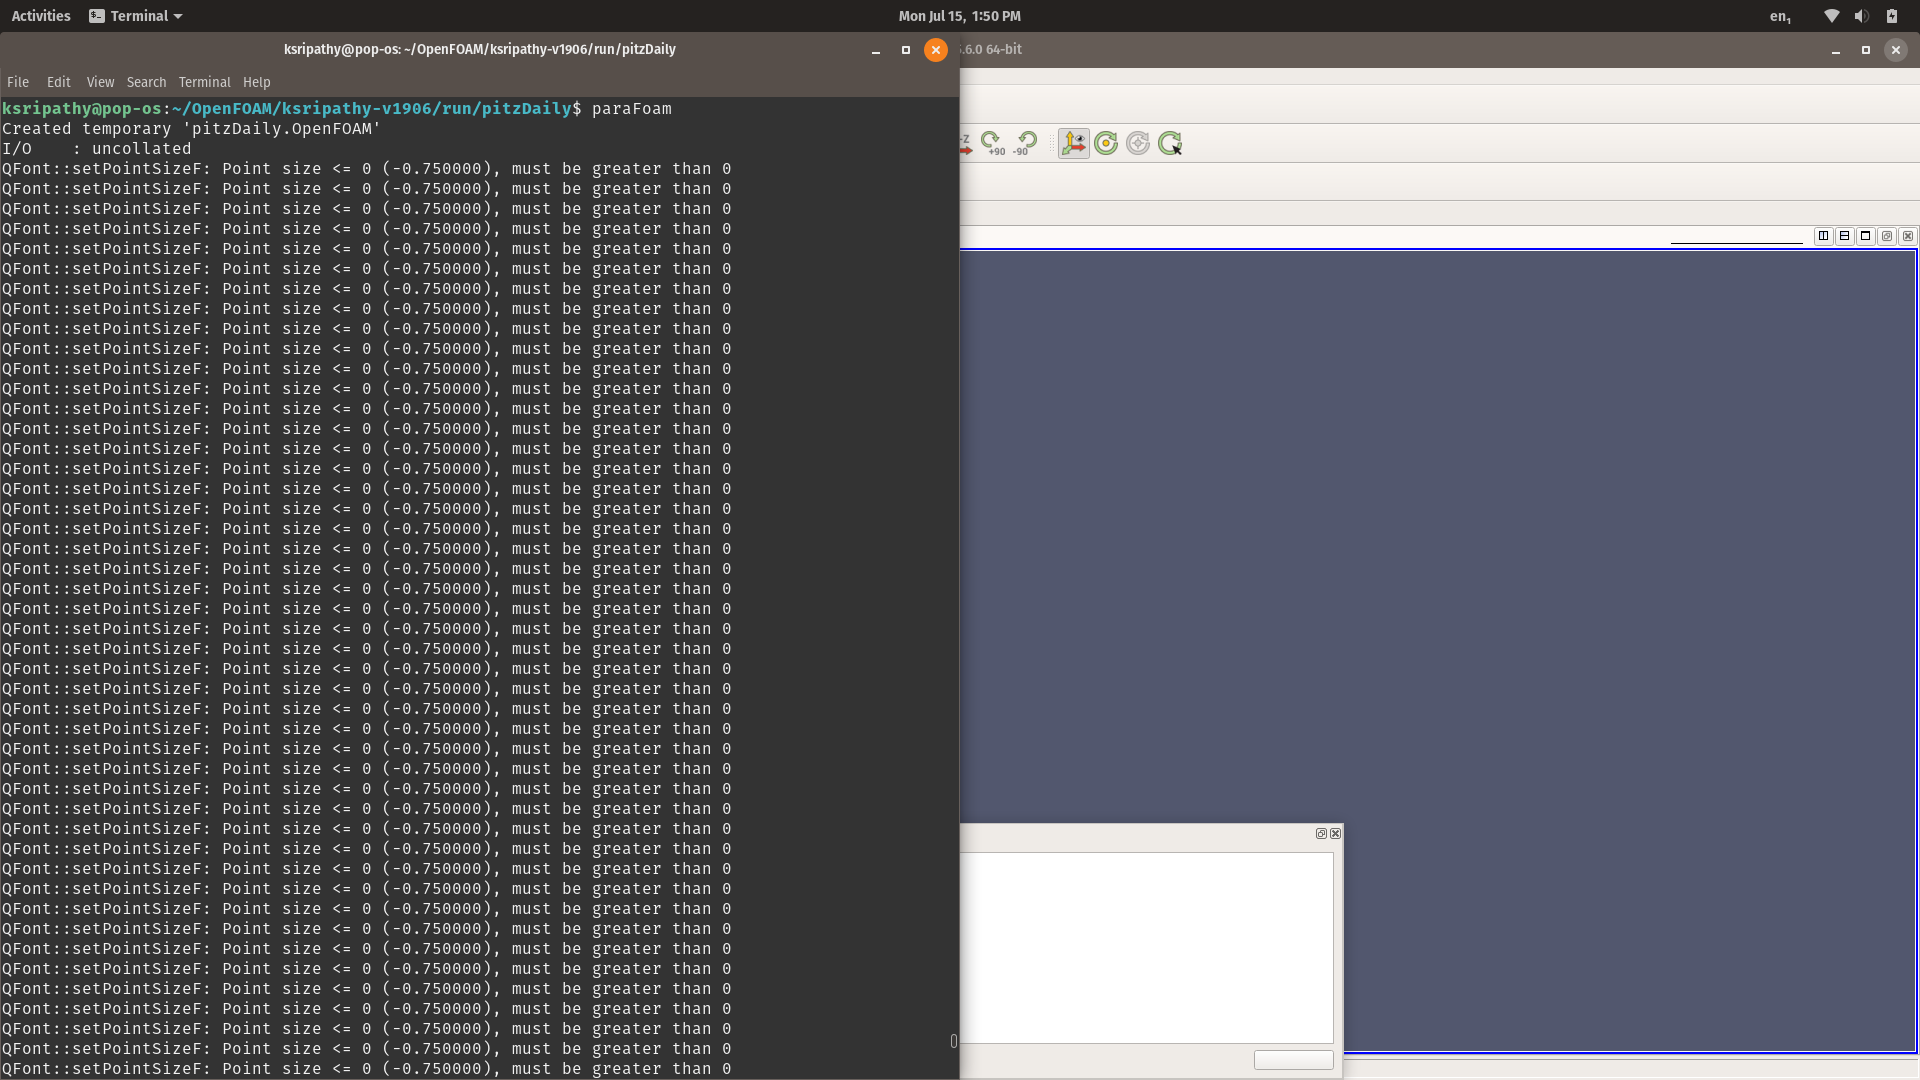Toggle orientation axes visibility in ParaView

point(1073,143)
